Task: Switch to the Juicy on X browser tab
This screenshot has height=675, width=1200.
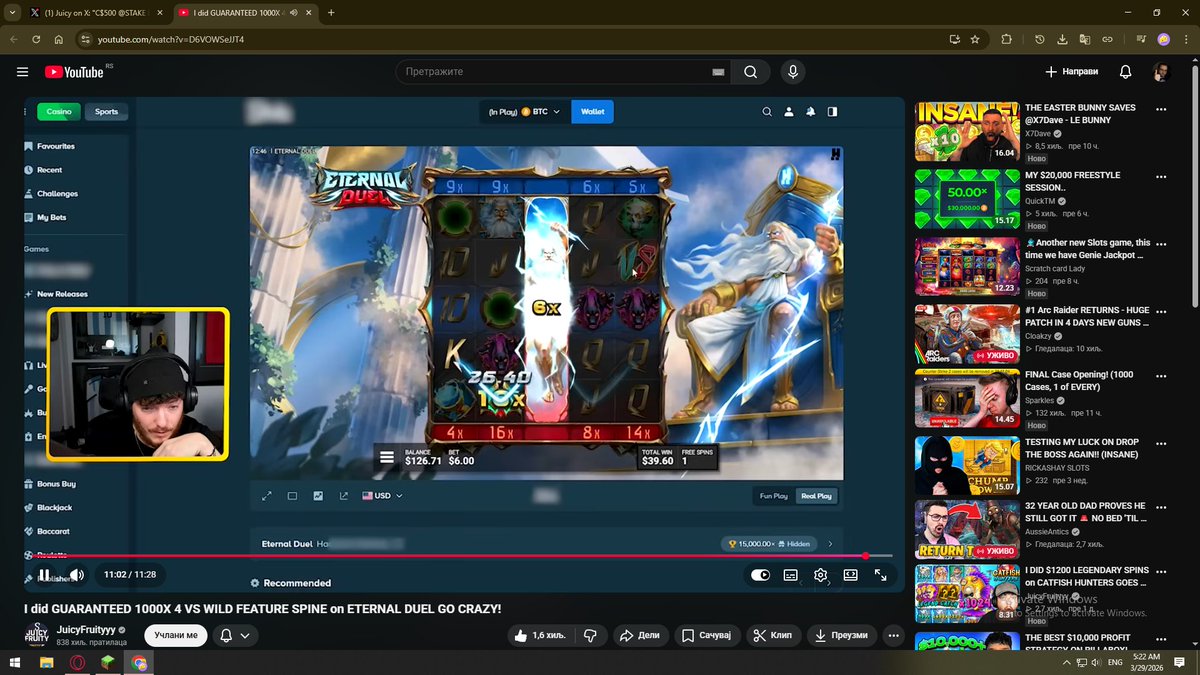Action: 95,13
